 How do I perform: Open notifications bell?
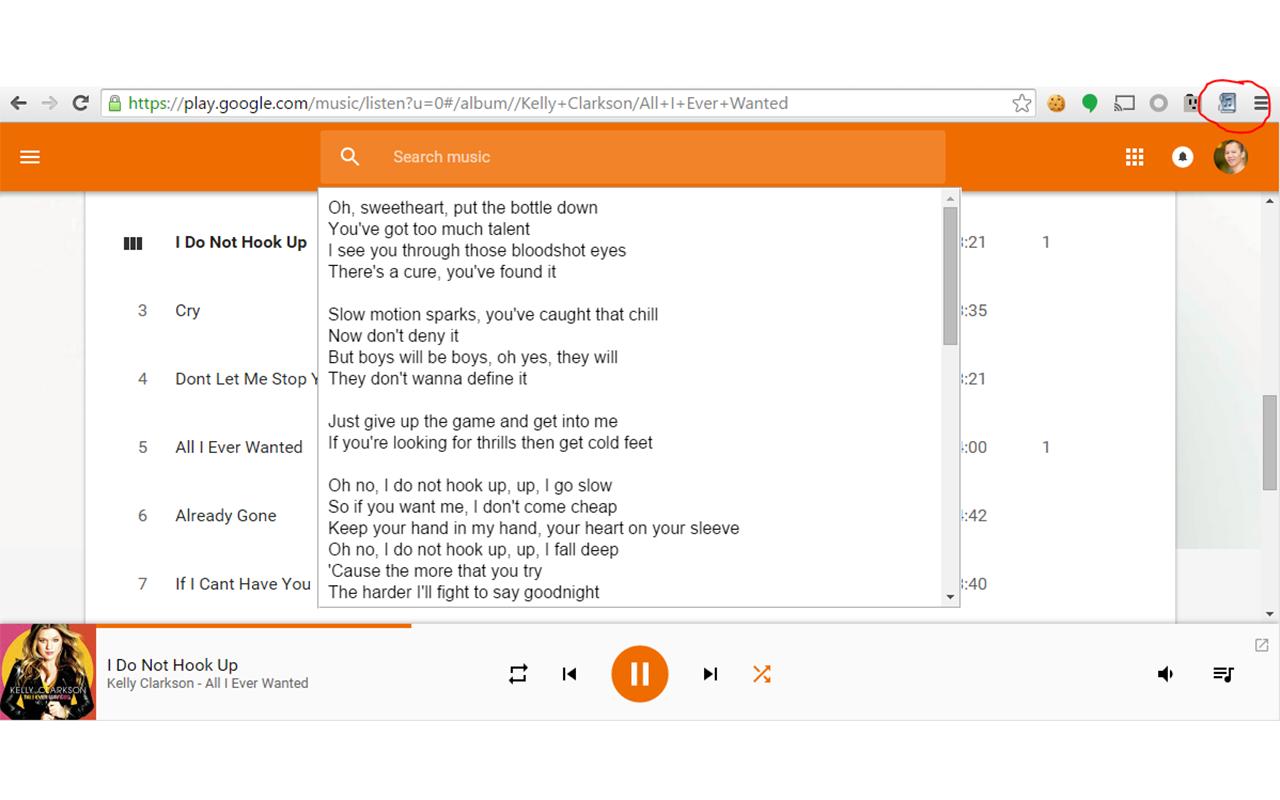point(1182,157)
